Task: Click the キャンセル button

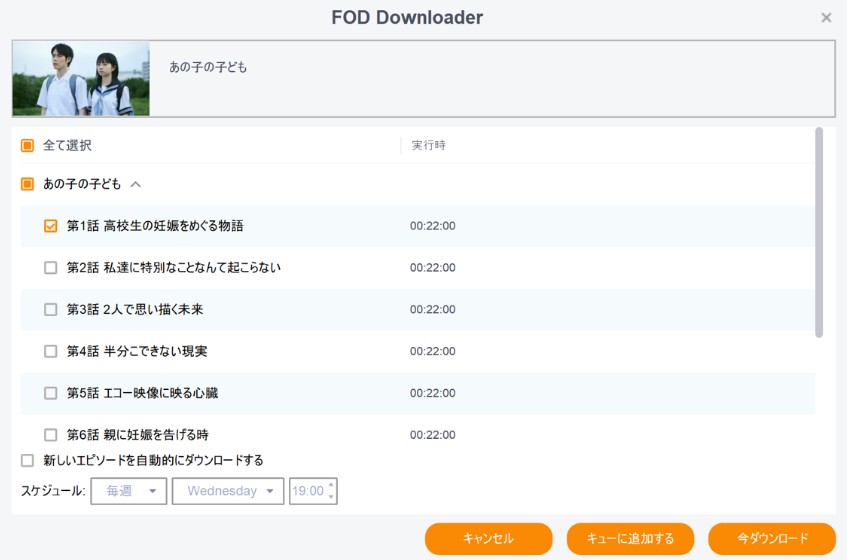Action: tap(488, 538)
